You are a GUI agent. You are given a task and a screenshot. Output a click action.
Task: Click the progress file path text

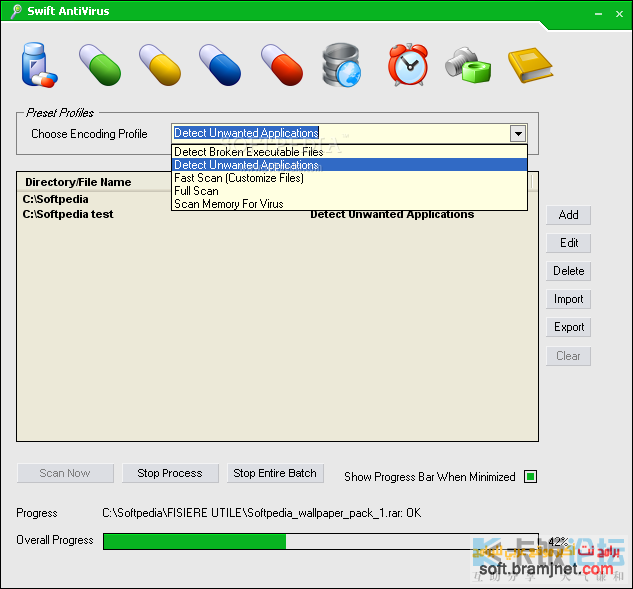(261, 513)
